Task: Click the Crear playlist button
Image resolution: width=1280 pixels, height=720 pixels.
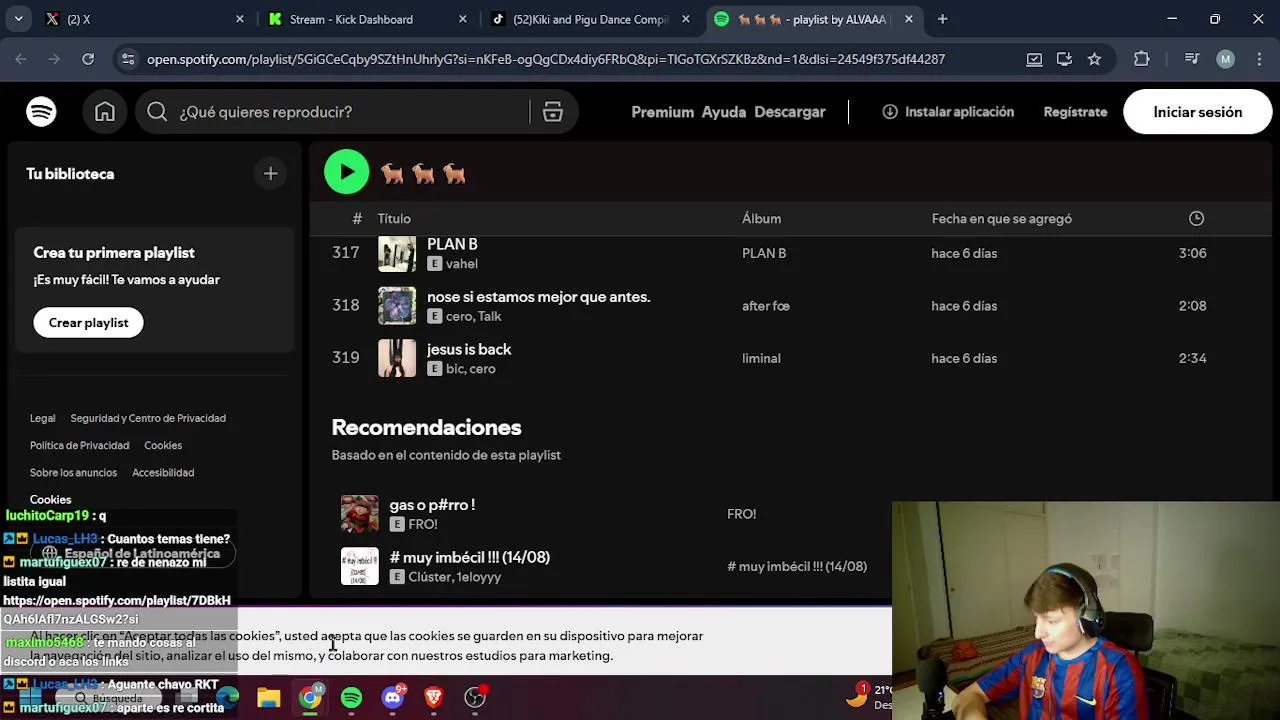Action: pyautogui.click(x=88, y=323)
